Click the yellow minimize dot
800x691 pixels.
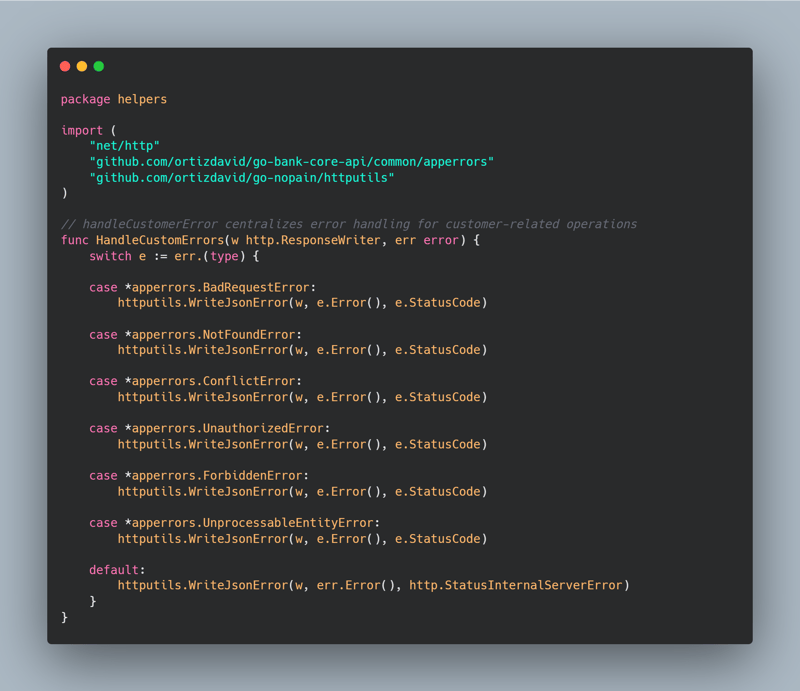[x=82, y=66]
